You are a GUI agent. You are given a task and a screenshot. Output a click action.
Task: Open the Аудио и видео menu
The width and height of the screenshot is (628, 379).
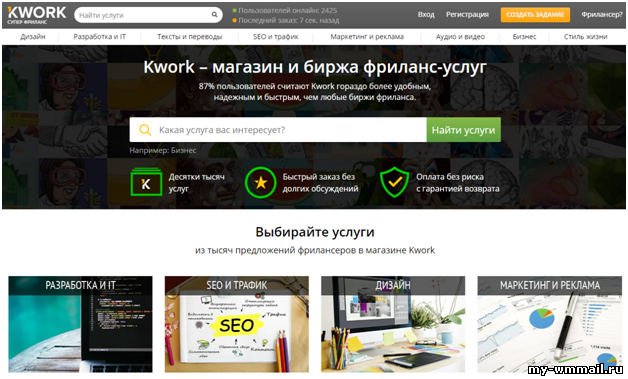click(460, 36)
